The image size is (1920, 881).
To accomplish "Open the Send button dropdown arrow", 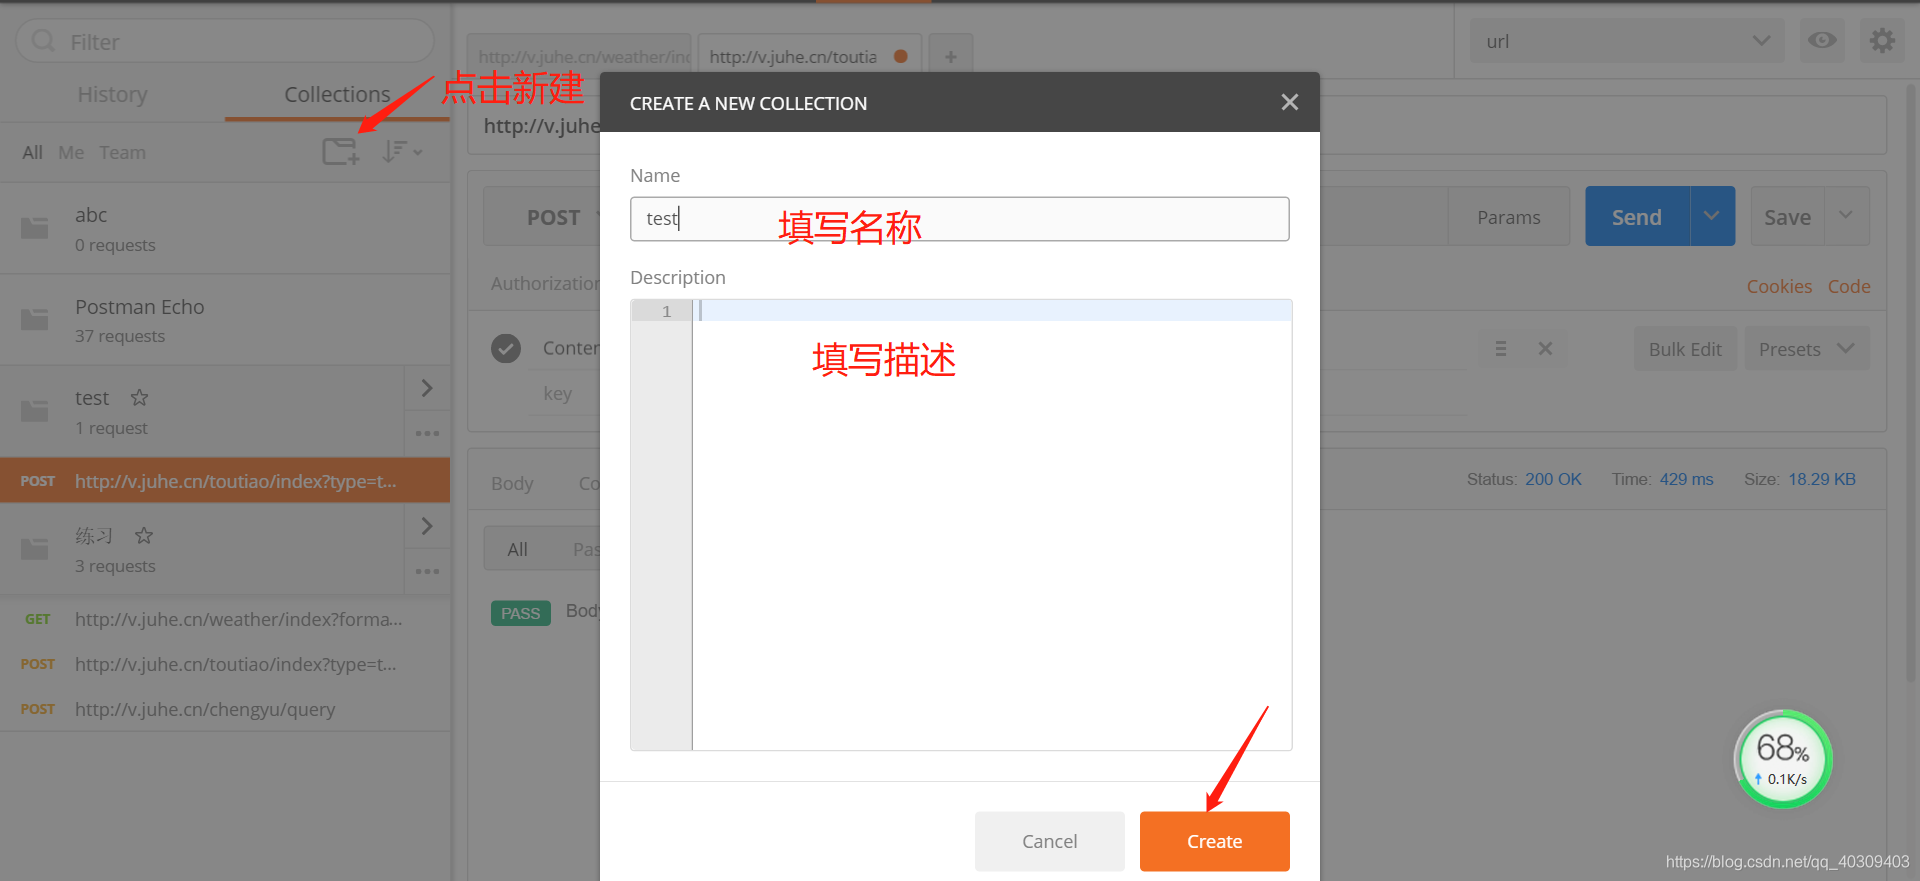I will point(1712,216).
